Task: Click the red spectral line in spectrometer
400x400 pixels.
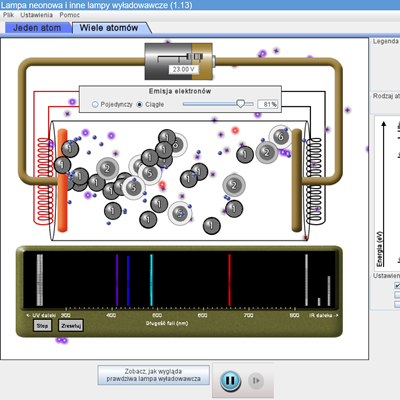Action: coord(229,280)
